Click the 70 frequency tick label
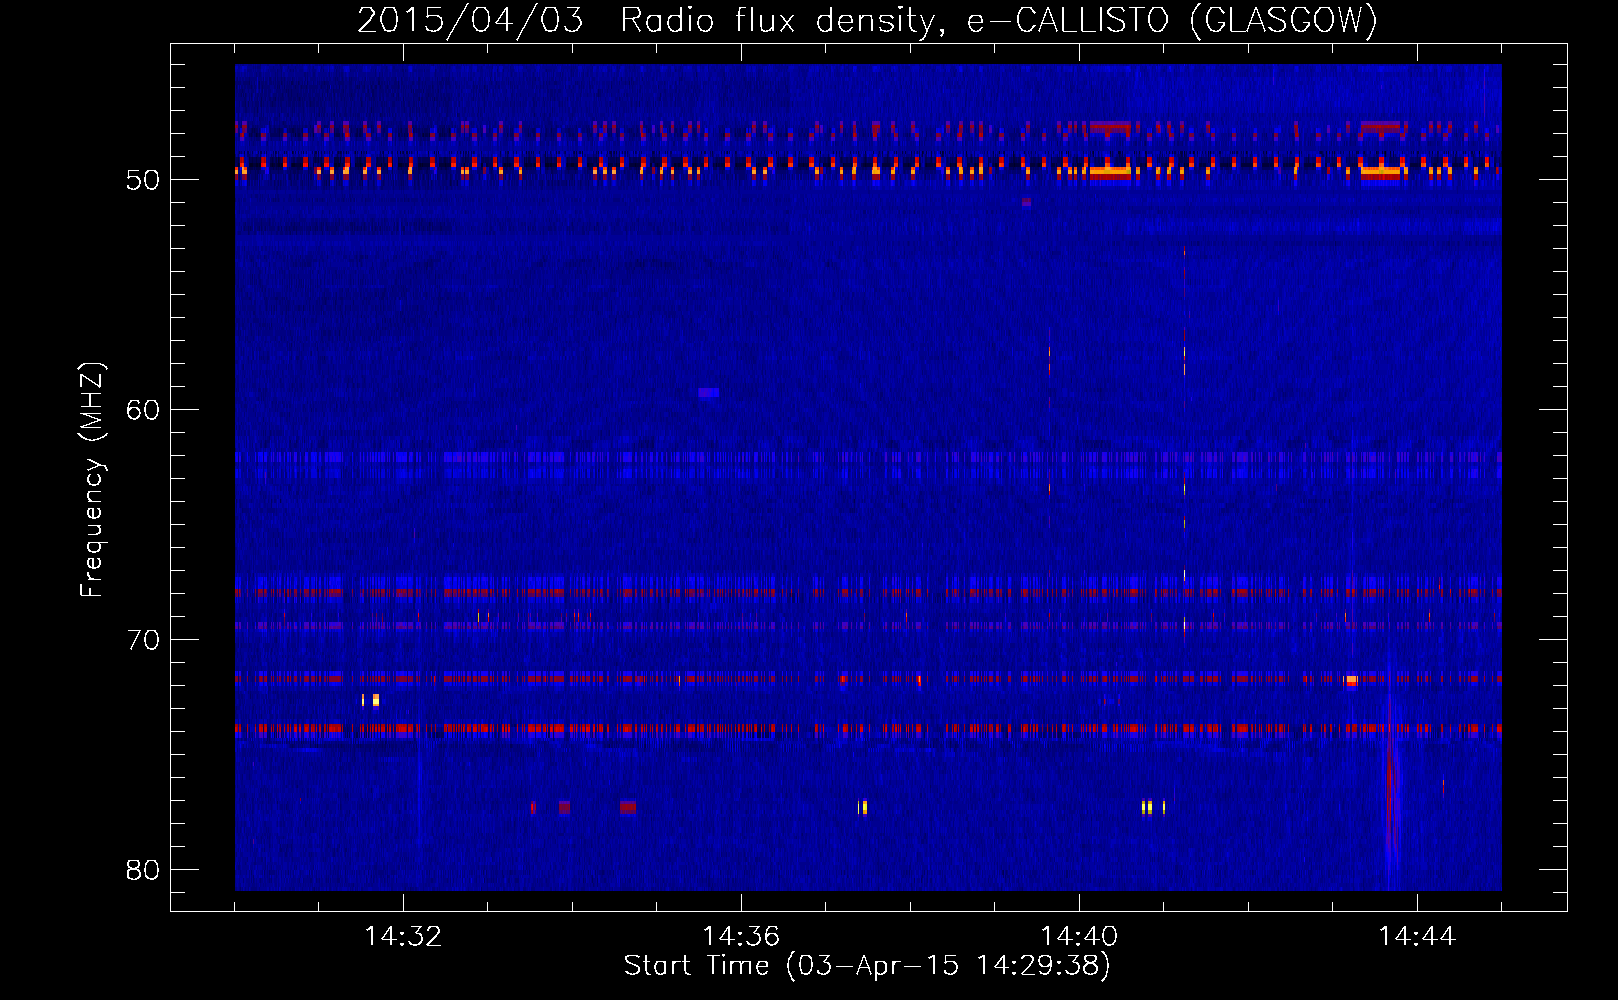The height and width of the screenshot is (1000, 1618). (x=143, y=640)
